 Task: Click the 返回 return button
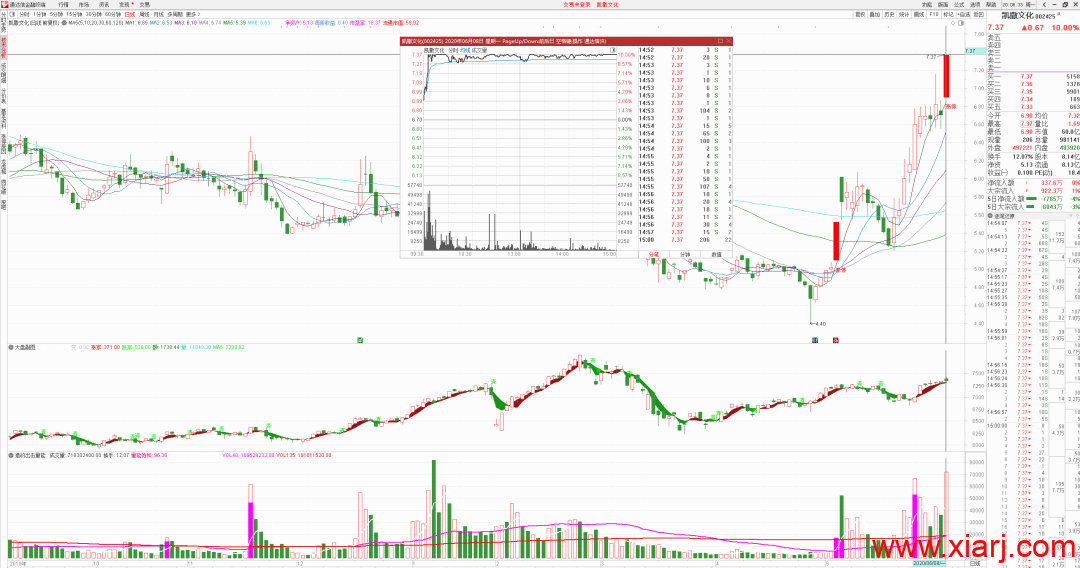pos(979,14)
